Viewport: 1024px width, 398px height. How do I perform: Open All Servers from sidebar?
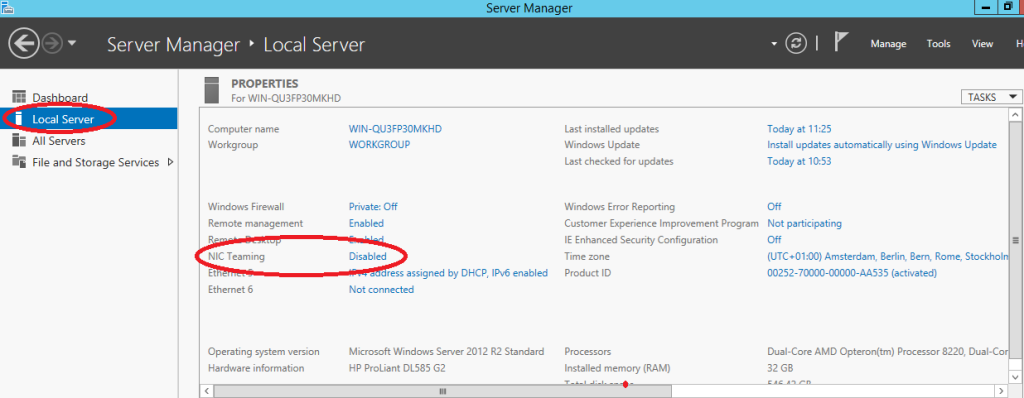(x=58, y=141)
